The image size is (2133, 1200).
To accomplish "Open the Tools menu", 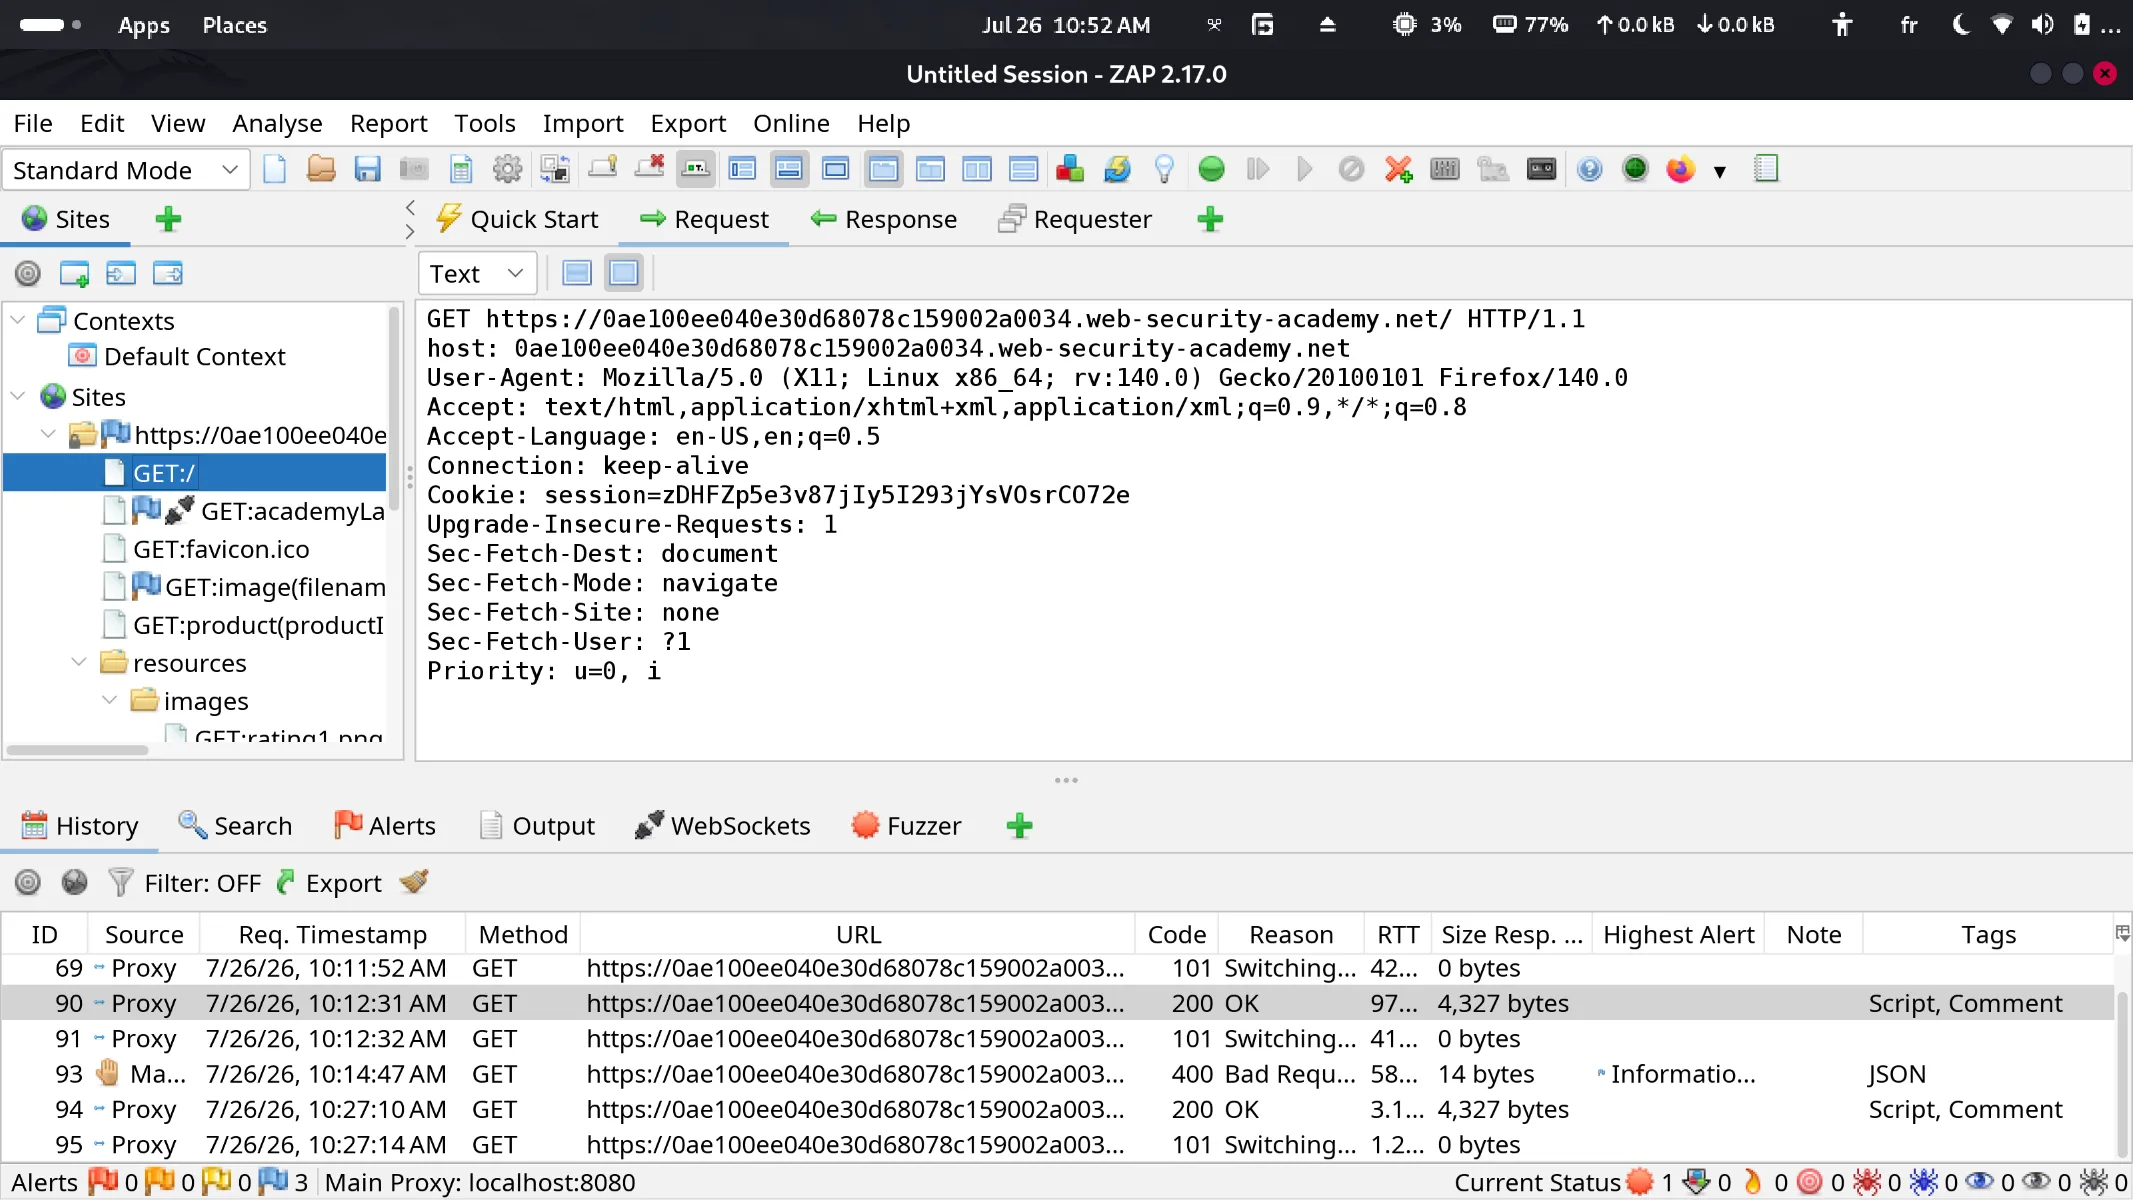I will tap(484, 123).
